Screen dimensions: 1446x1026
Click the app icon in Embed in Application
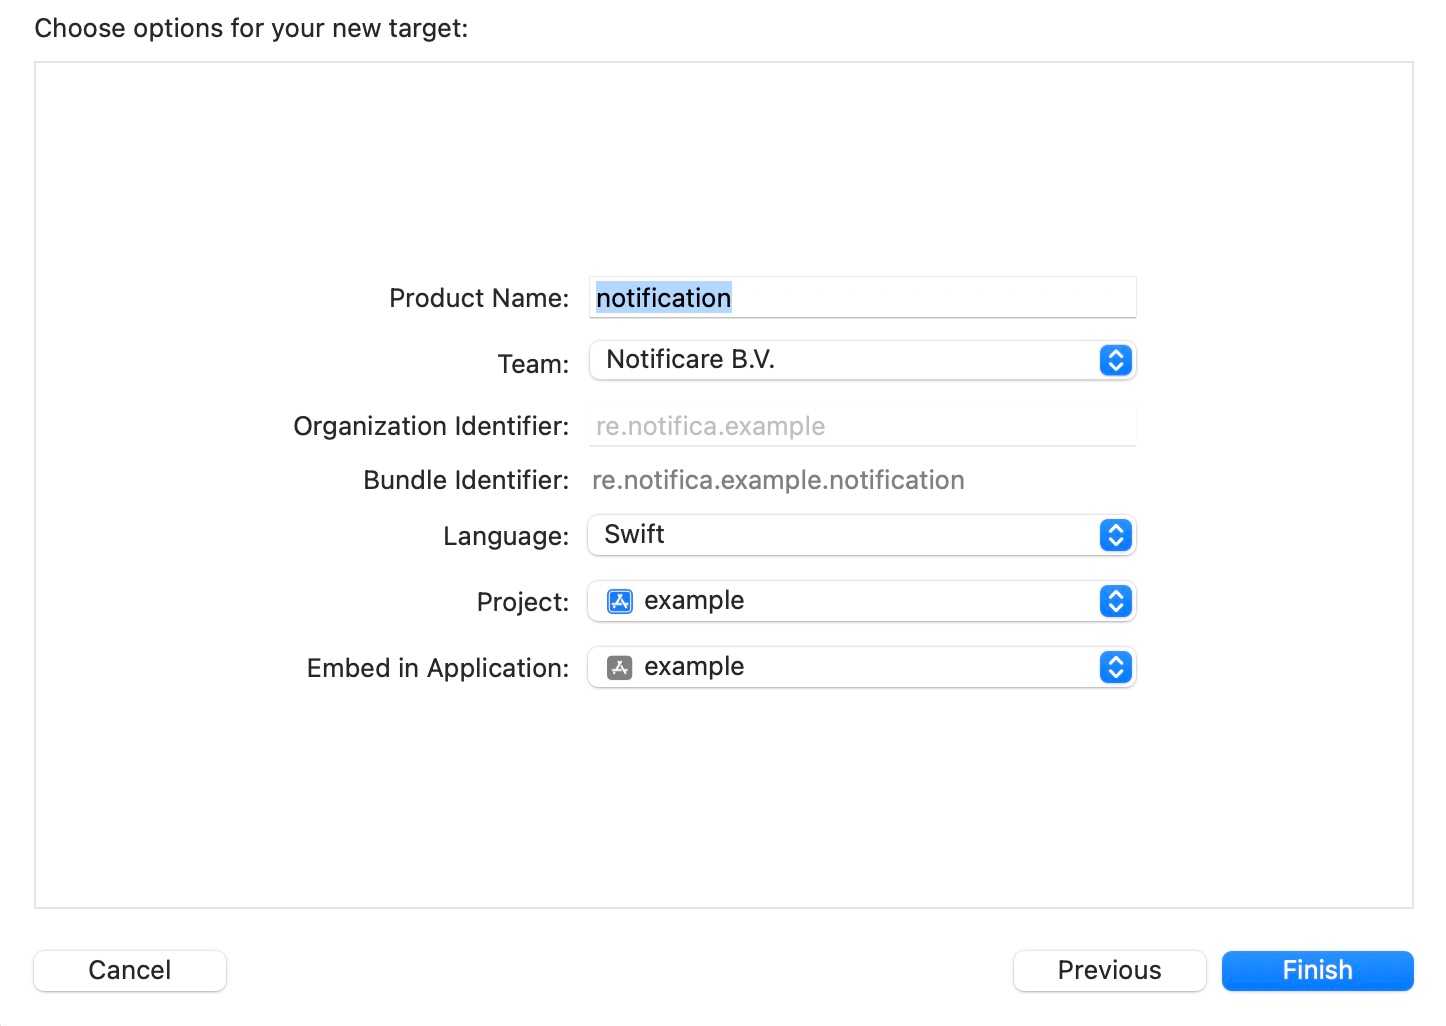click(620, 667)
